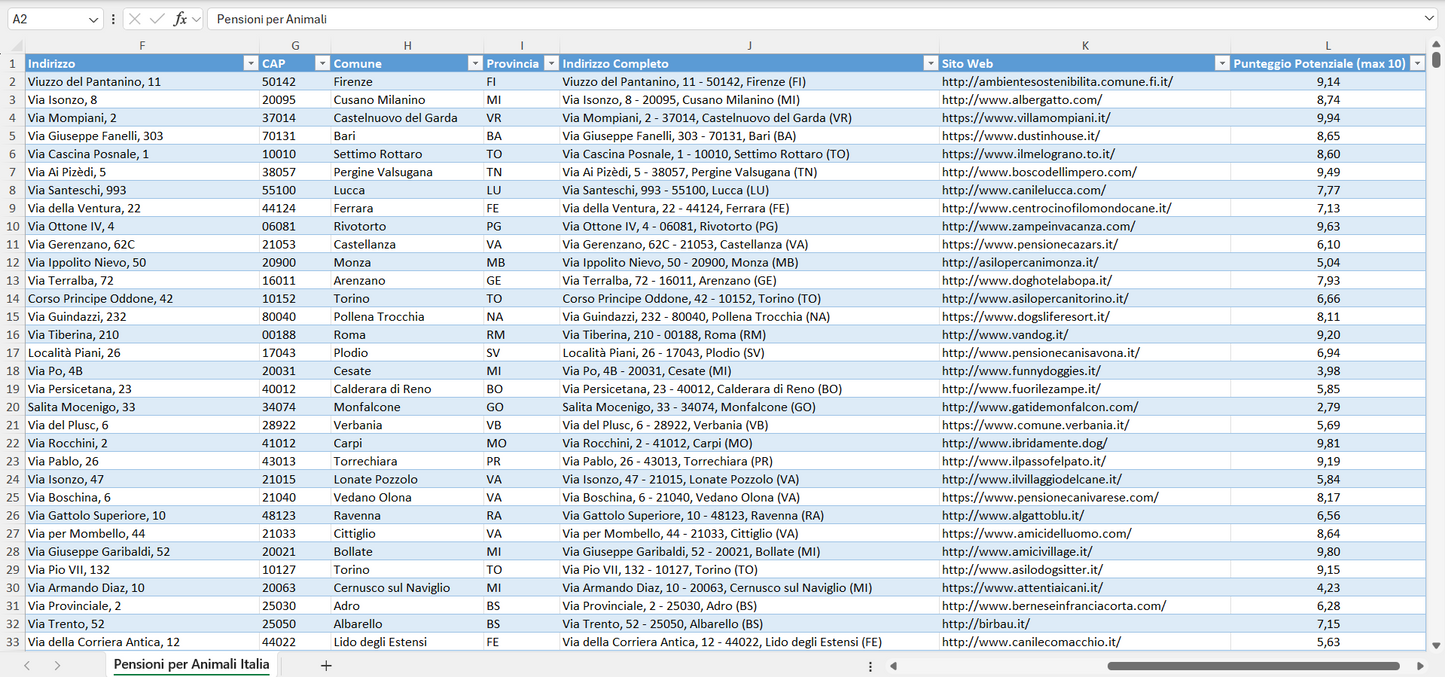Expand the formula bar with the chevron

tap(1429, 19)
